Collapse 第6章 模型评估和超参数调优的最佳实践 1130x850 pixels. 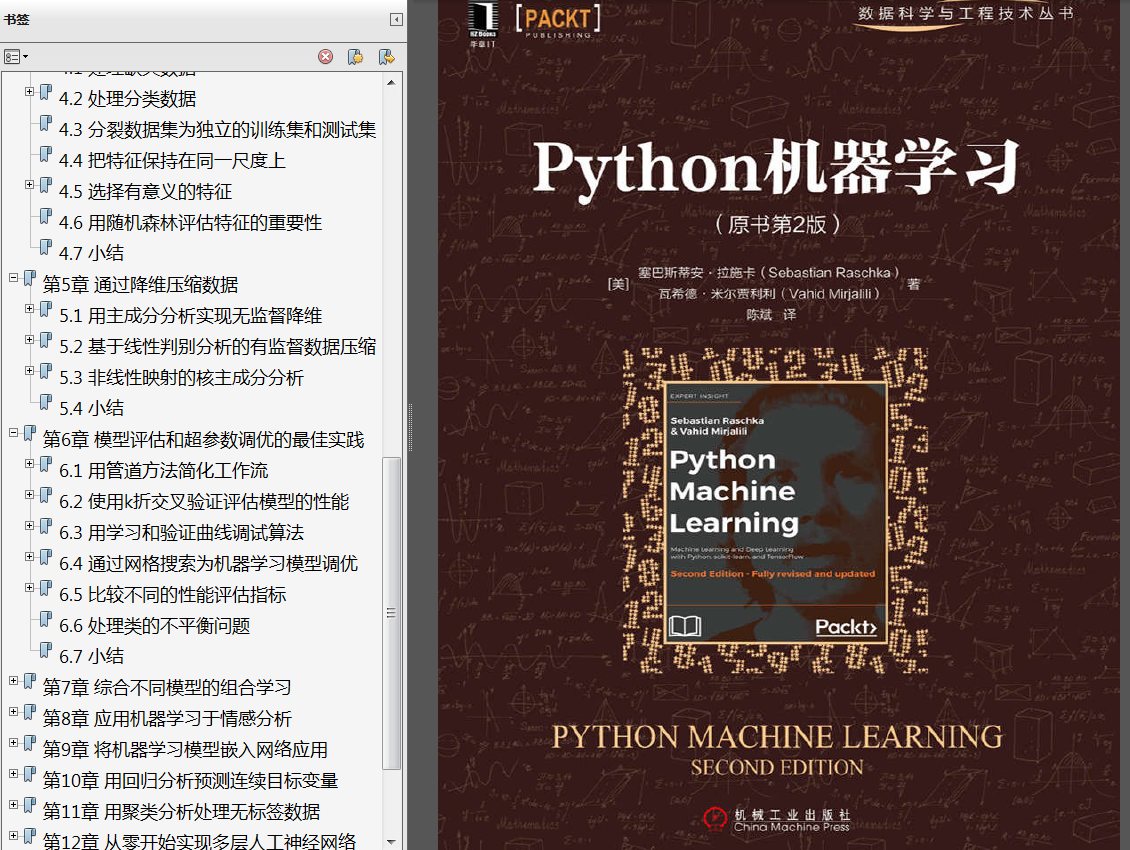[13, 433]
